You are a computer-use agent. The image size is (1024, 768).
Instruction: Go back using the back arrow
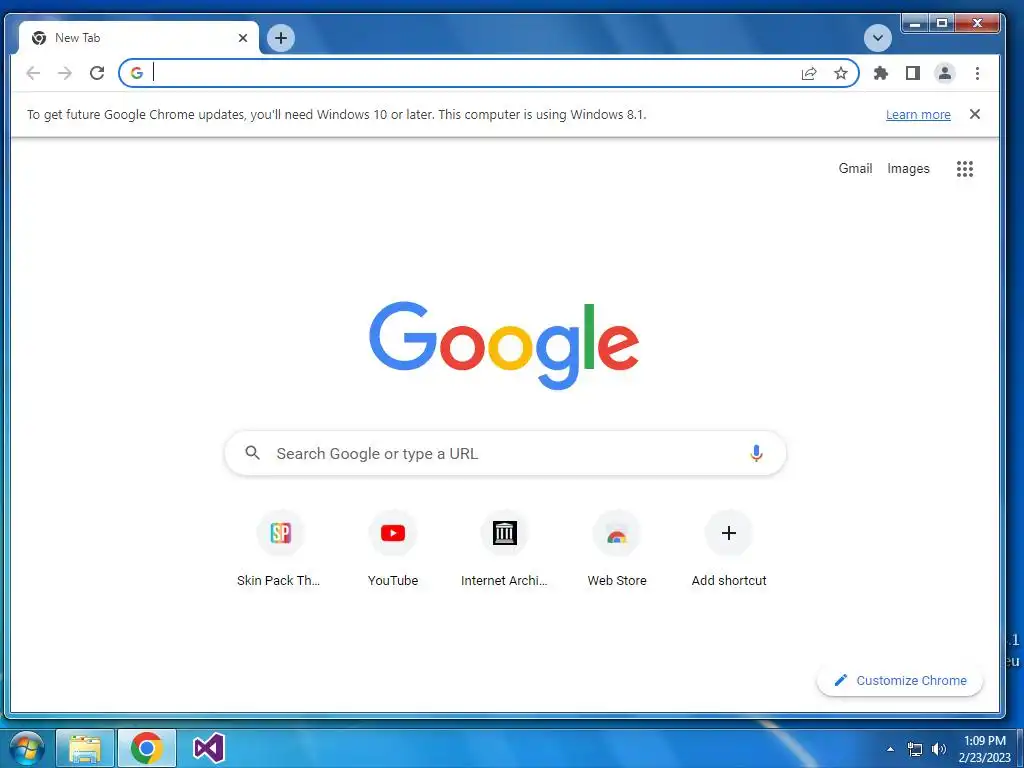[x=33, y=73]
